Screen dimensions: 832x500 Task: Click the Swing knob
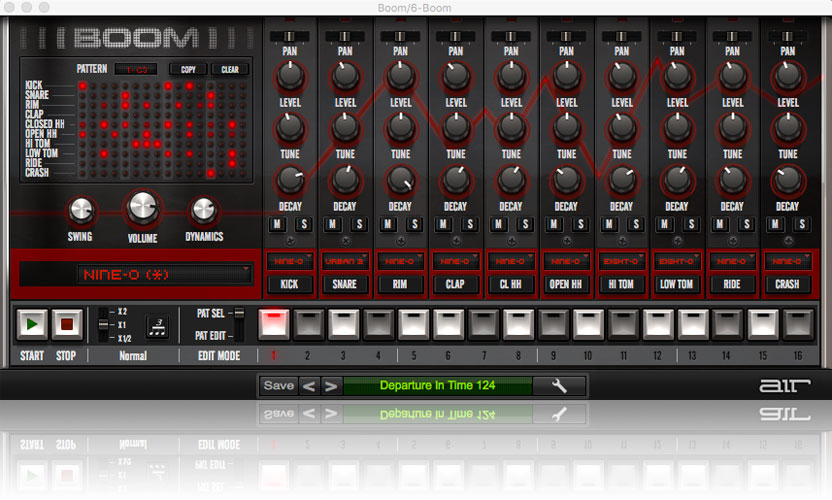coord(80,210)
